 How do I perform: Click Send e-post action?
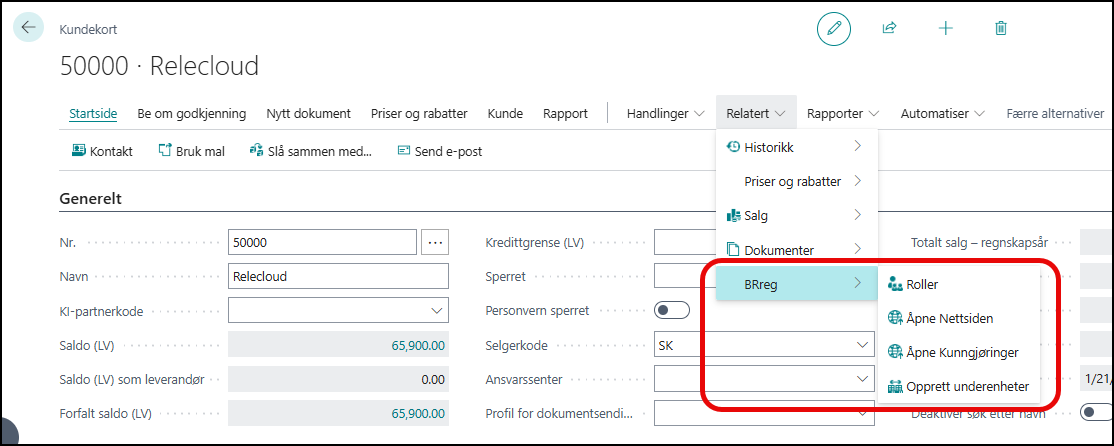(440, 151)
